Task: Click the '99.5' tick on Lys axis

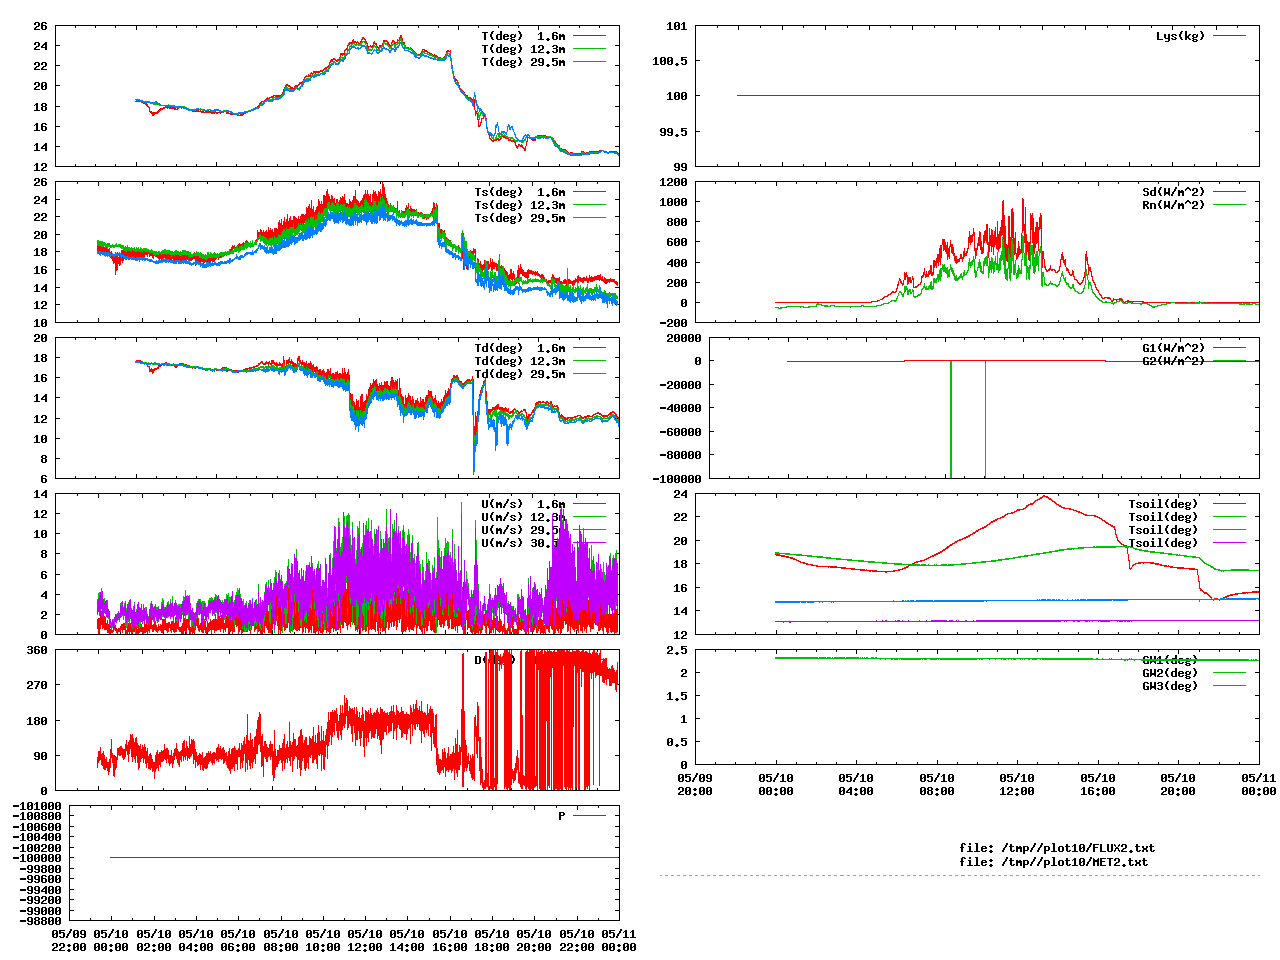Action: click(x=673, y=131)
